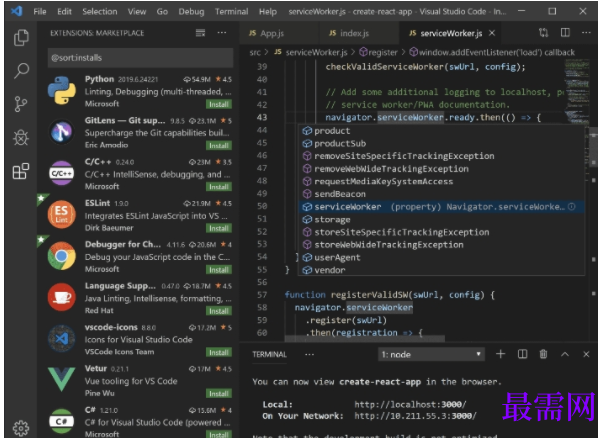614x438 pixels.
Task: Select Debugger for Chrome extension icon
Action: click(x=62, y=256)
